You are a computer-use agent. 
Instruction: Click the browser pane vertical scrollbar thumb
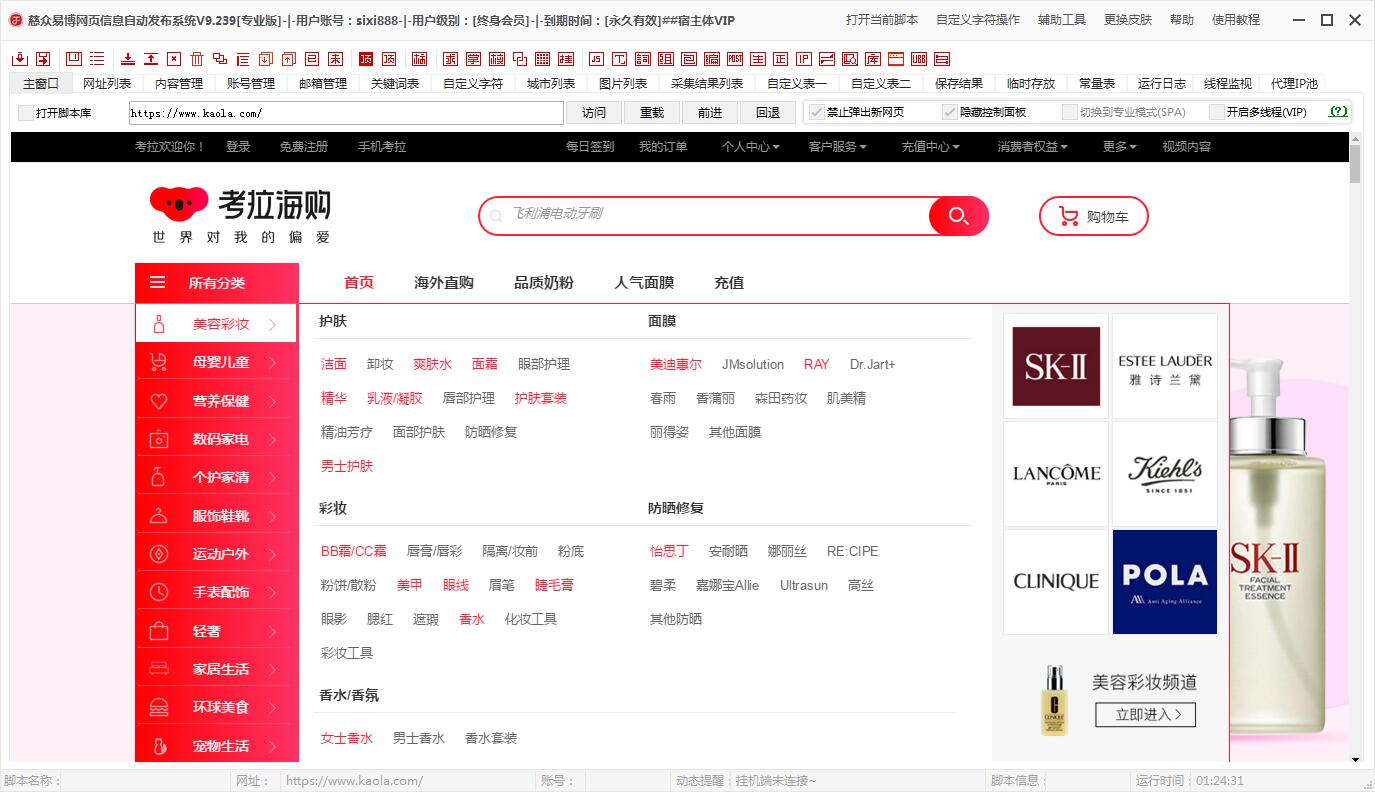(1355, 165)
